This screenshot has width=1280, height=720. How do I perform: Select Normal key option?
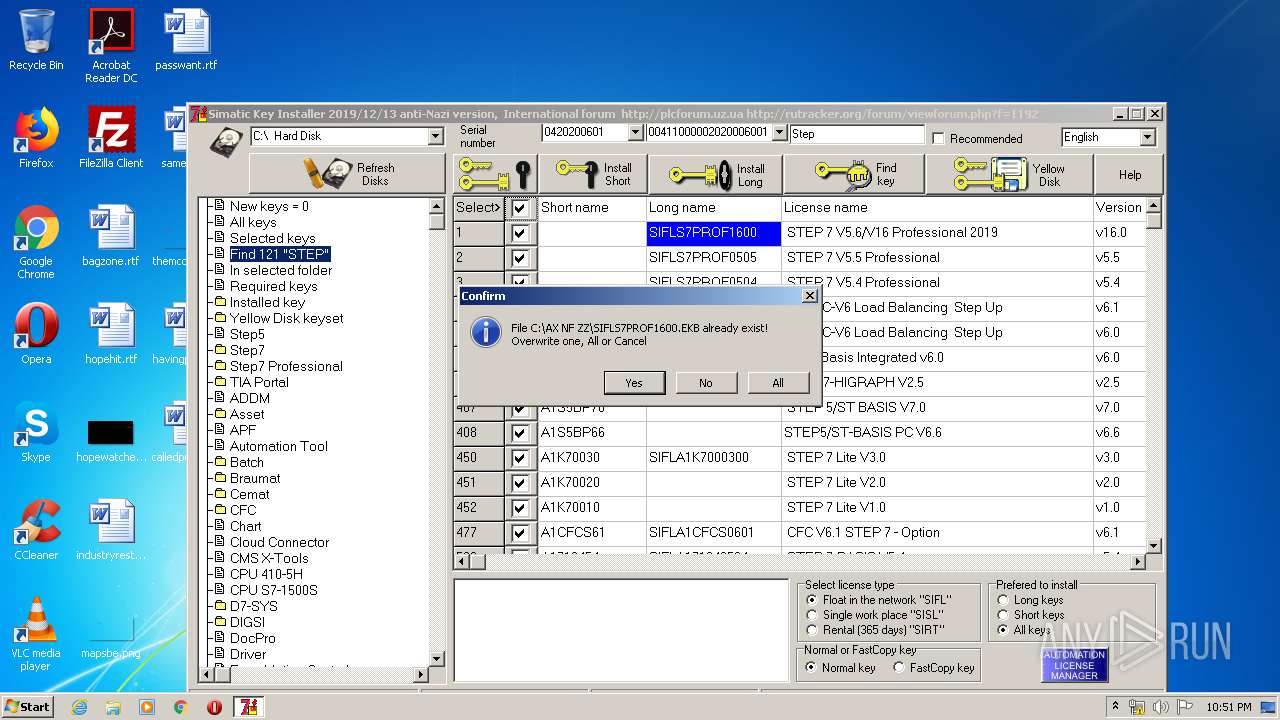tap(812, 667)
